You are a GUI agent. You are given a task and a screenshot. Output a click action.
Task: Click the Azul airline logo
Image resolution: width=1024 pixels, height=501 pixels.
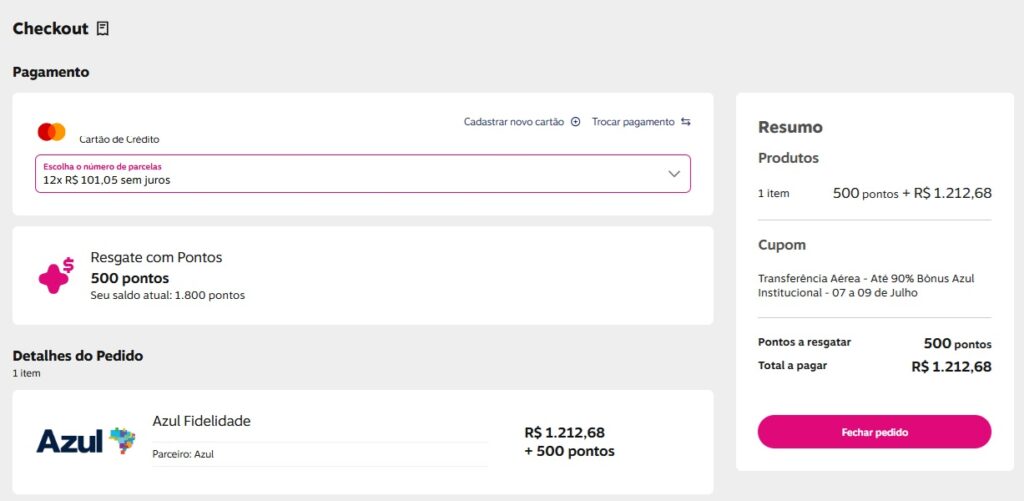point(85,440)
